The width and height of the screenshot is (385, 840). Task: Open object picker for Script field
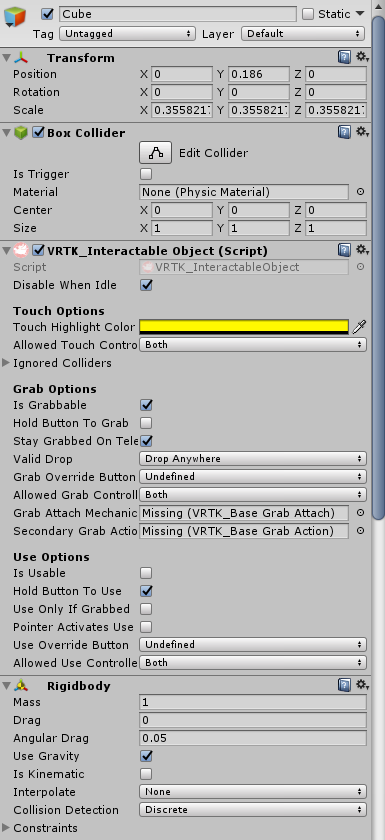360,267
